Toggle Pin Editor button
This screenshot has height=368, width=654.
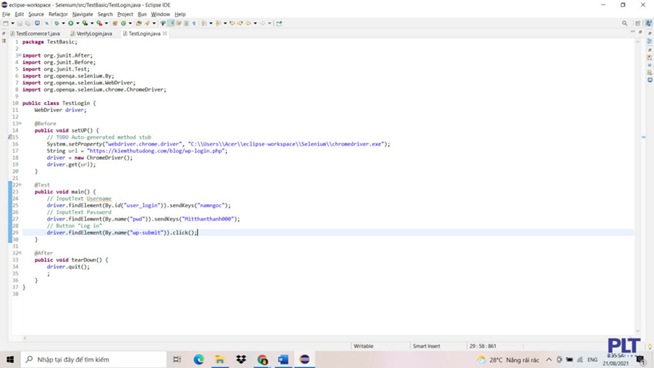pos(279,23)
